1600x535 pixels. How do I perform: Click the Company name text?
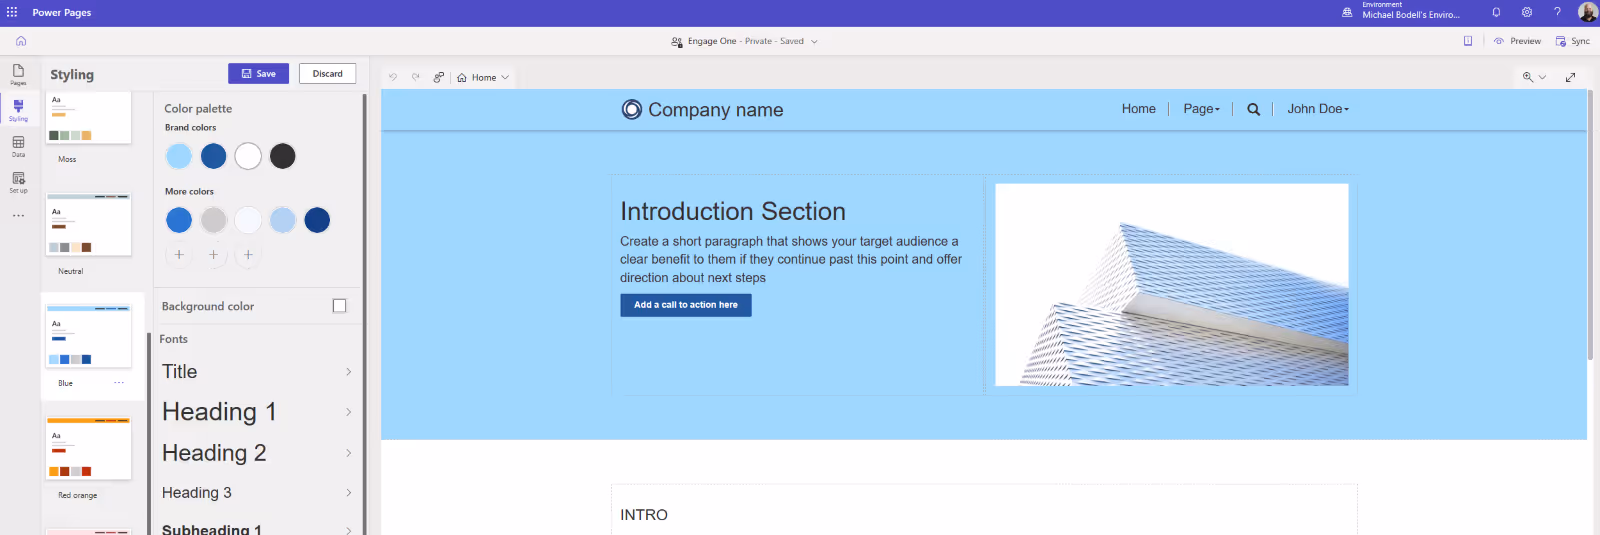point(716,110)
